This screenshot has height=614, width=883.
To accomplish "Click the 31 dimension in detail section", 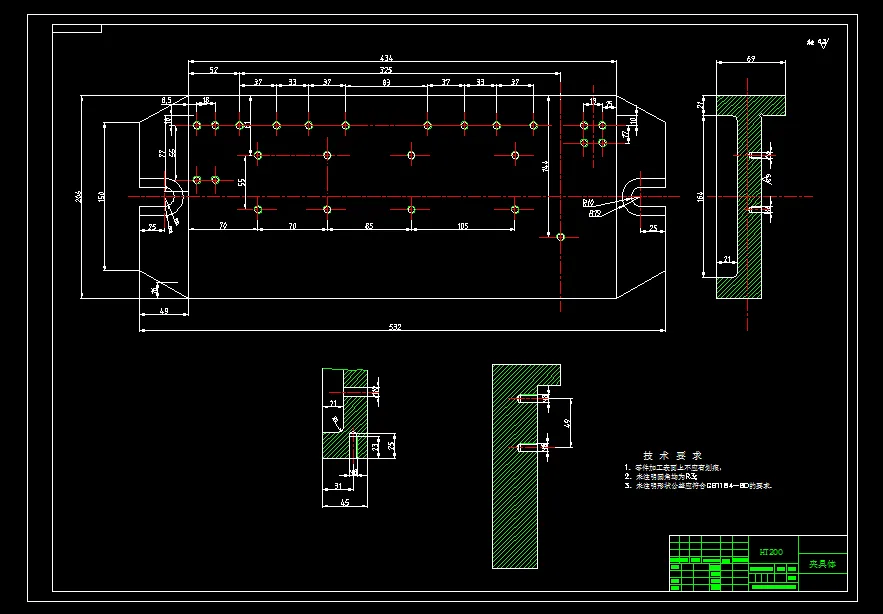I will 338,486.
